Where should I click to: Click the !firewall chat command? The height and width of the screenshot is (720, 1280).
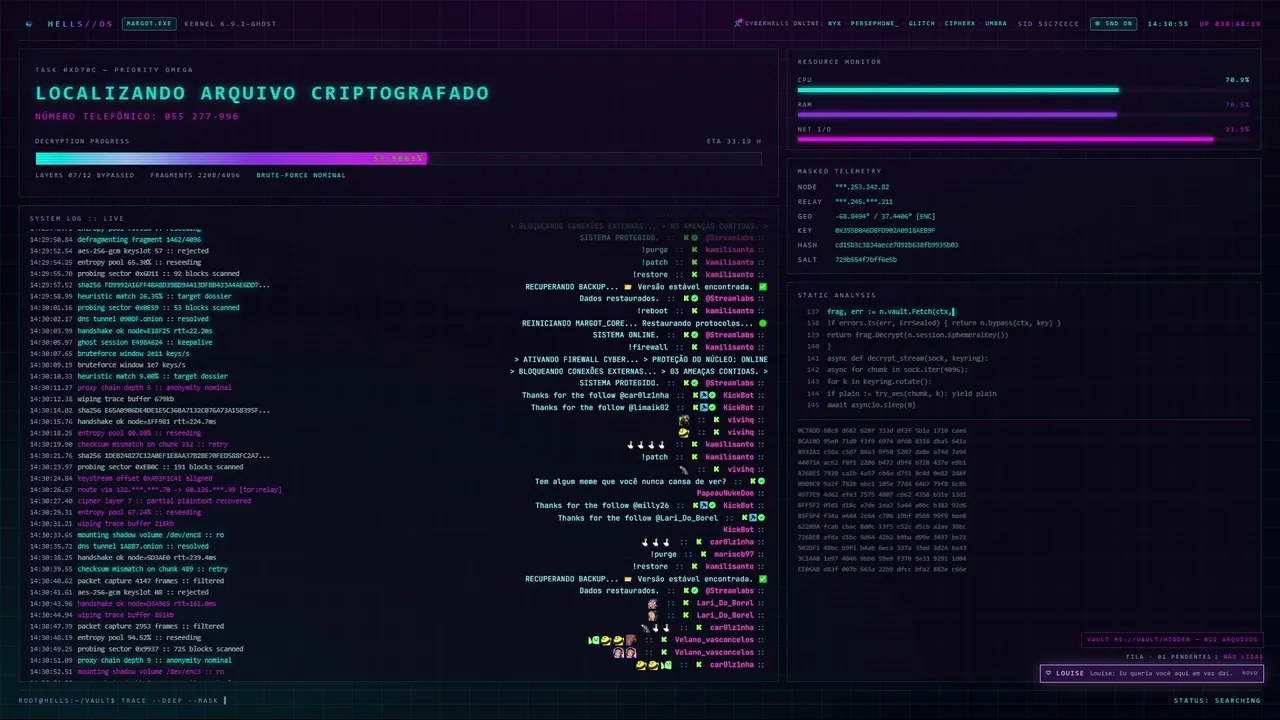(x=649, y=347)
